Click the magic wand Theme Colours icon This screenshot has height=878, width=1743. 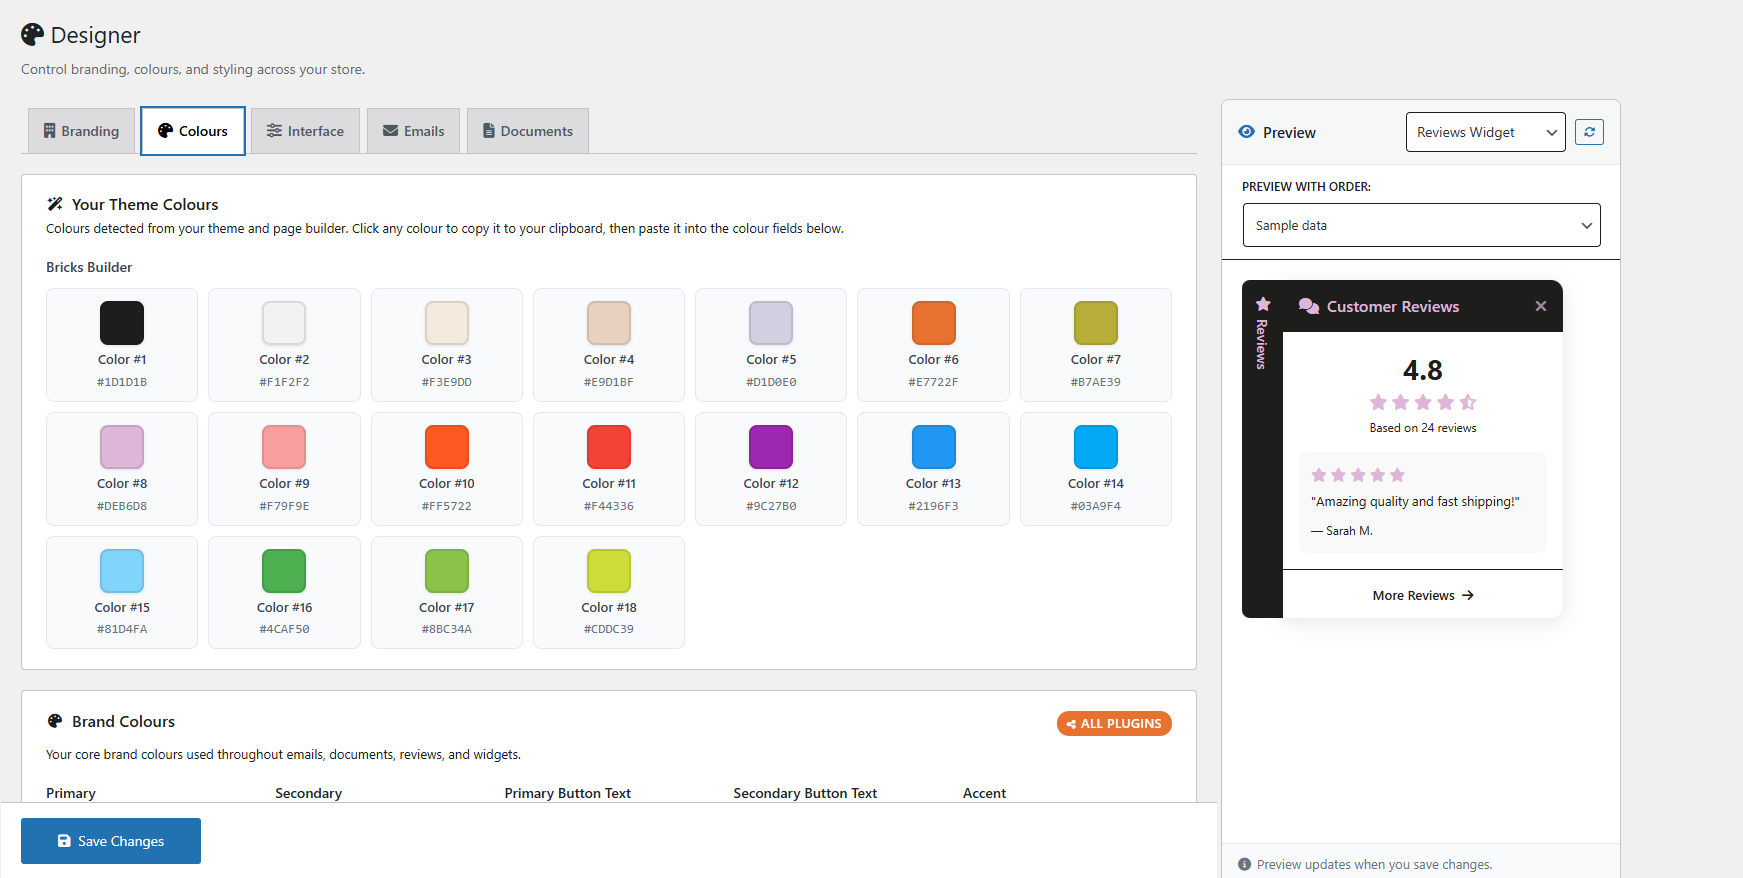(x=55, y=204)
